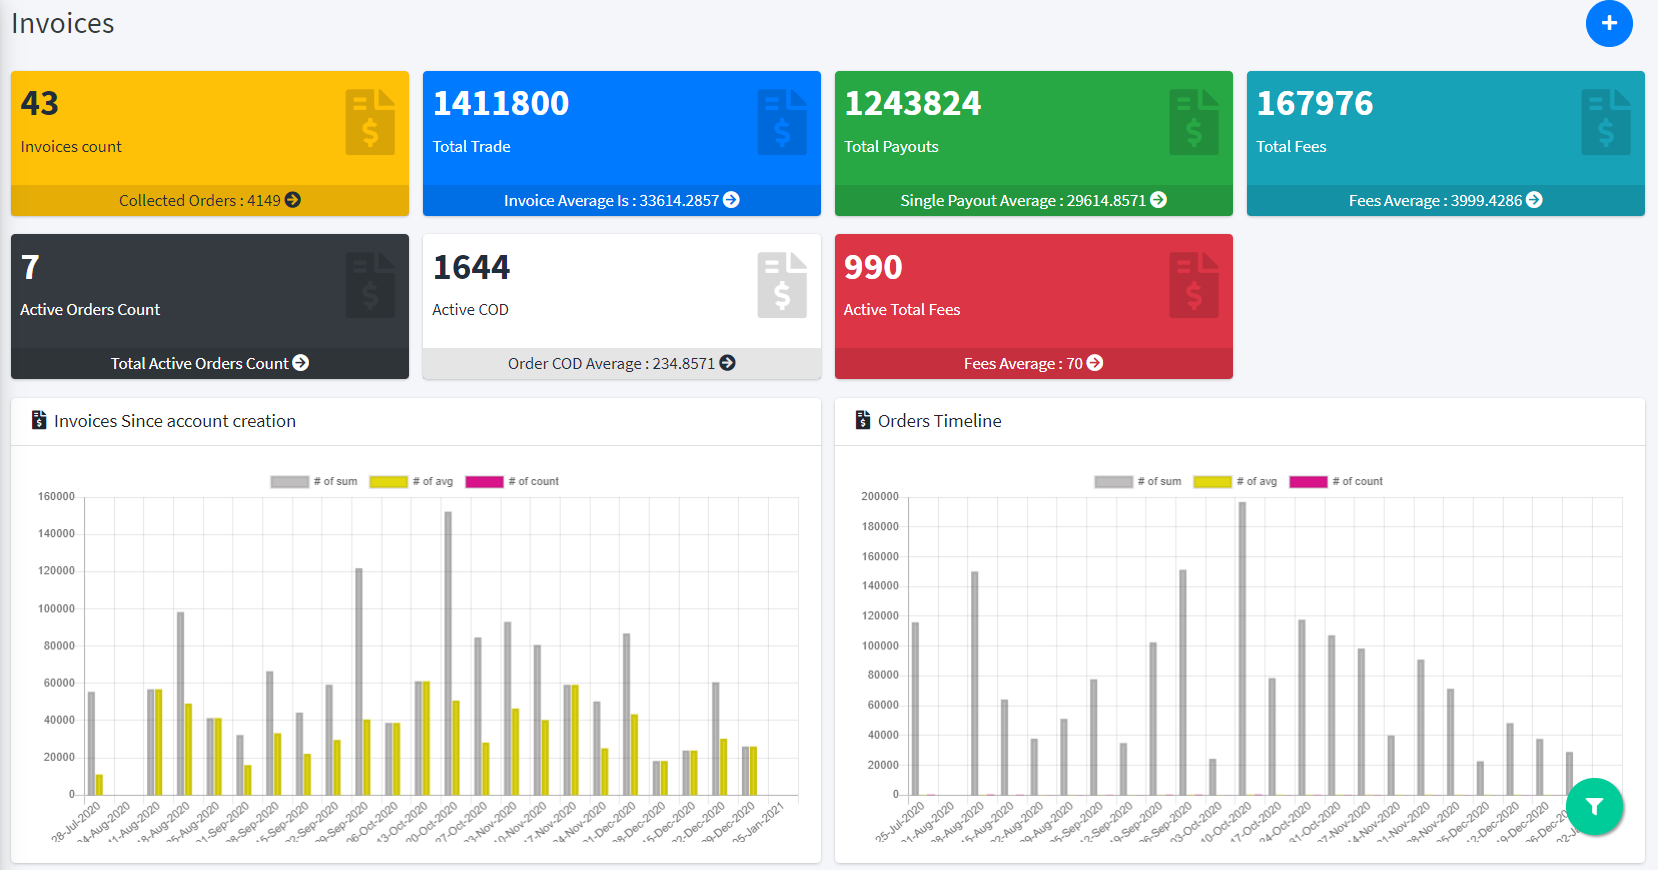
Task: Click 160000 axis label in Invoices chart
Action: tap(56, 496)
